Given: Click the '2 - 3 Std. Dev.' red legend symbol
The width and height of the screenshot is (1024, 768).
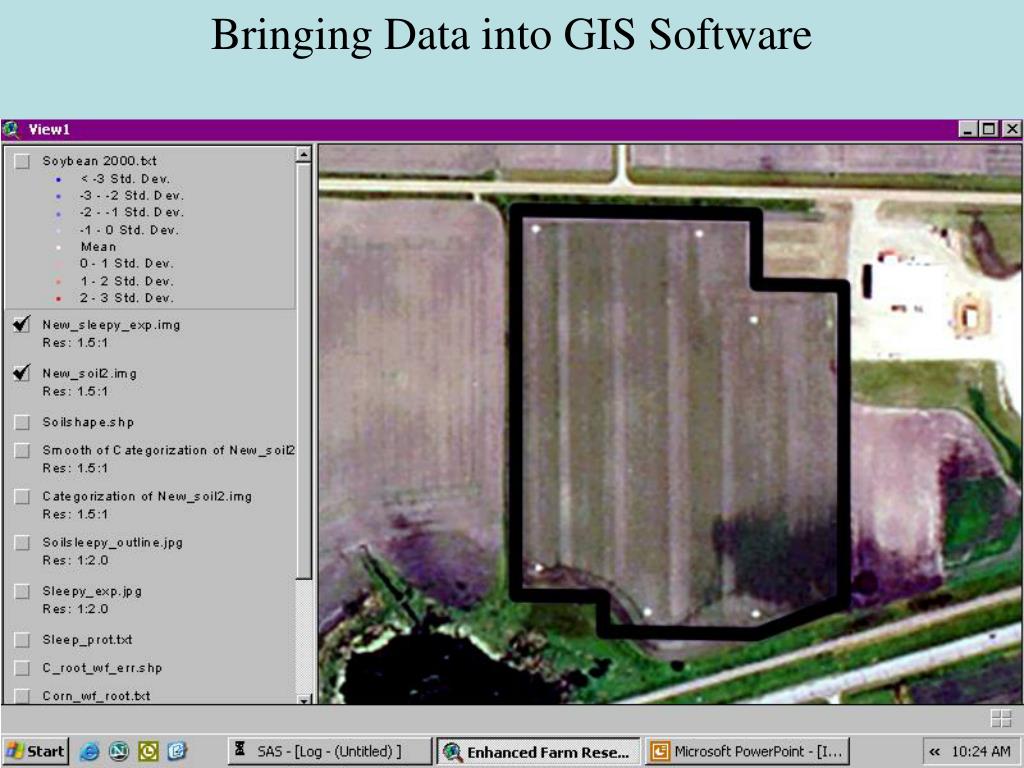Looking at the screenshot, I should [x=59, y=298].
